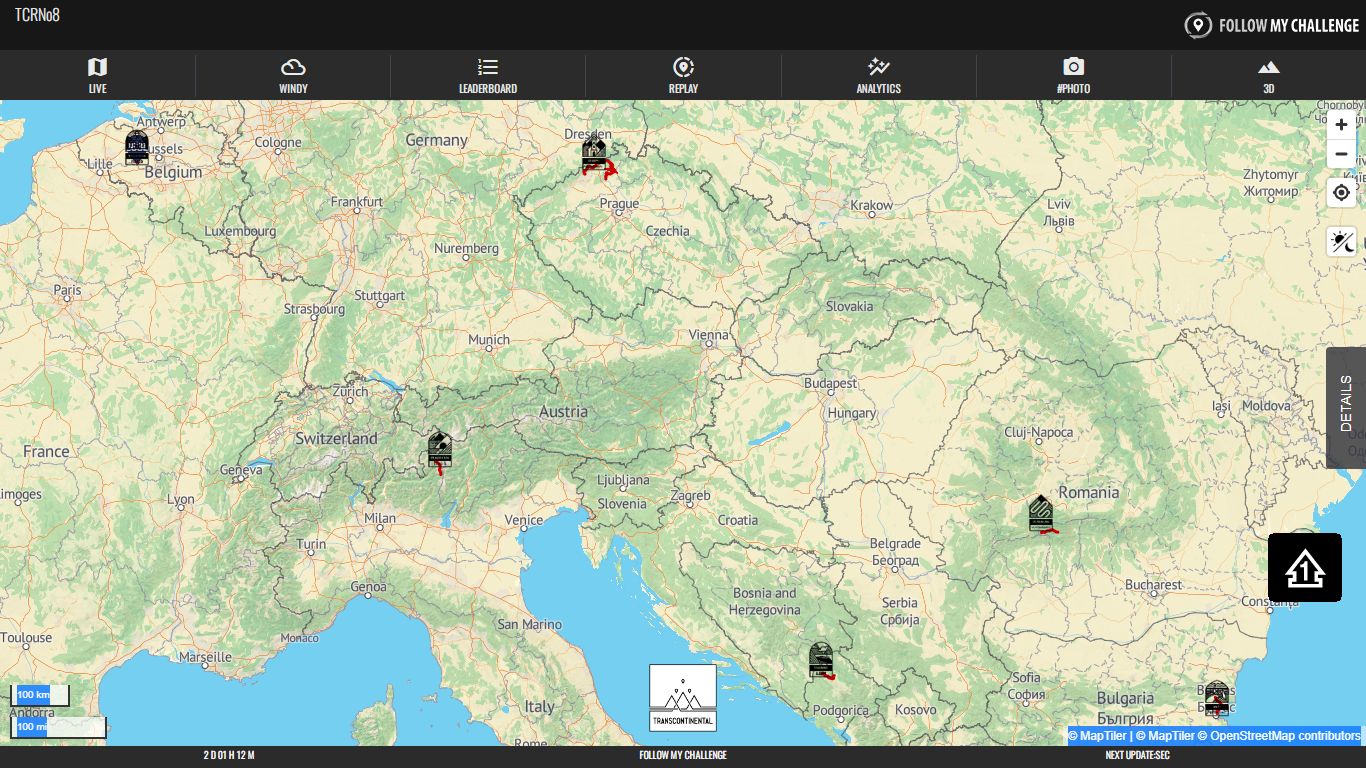The height and width of the screenshot is (768, 1366).
Task: Click the Follow My Challenge header logo
Action: 1271,25
